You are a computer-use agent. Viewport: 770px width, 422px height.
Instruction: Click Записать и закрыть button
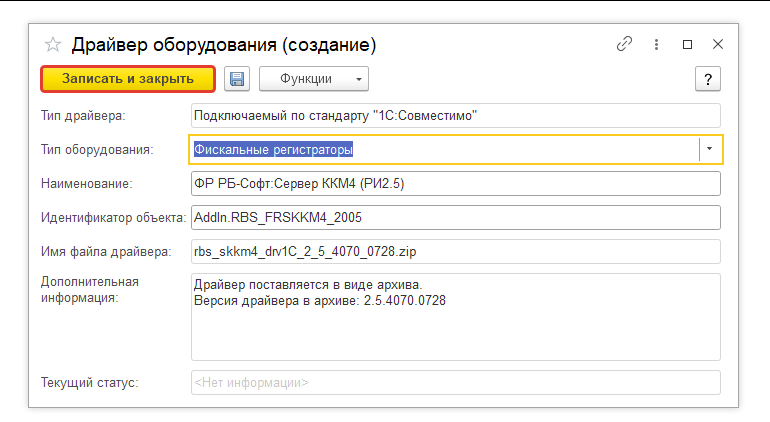(x=128, y=79)
